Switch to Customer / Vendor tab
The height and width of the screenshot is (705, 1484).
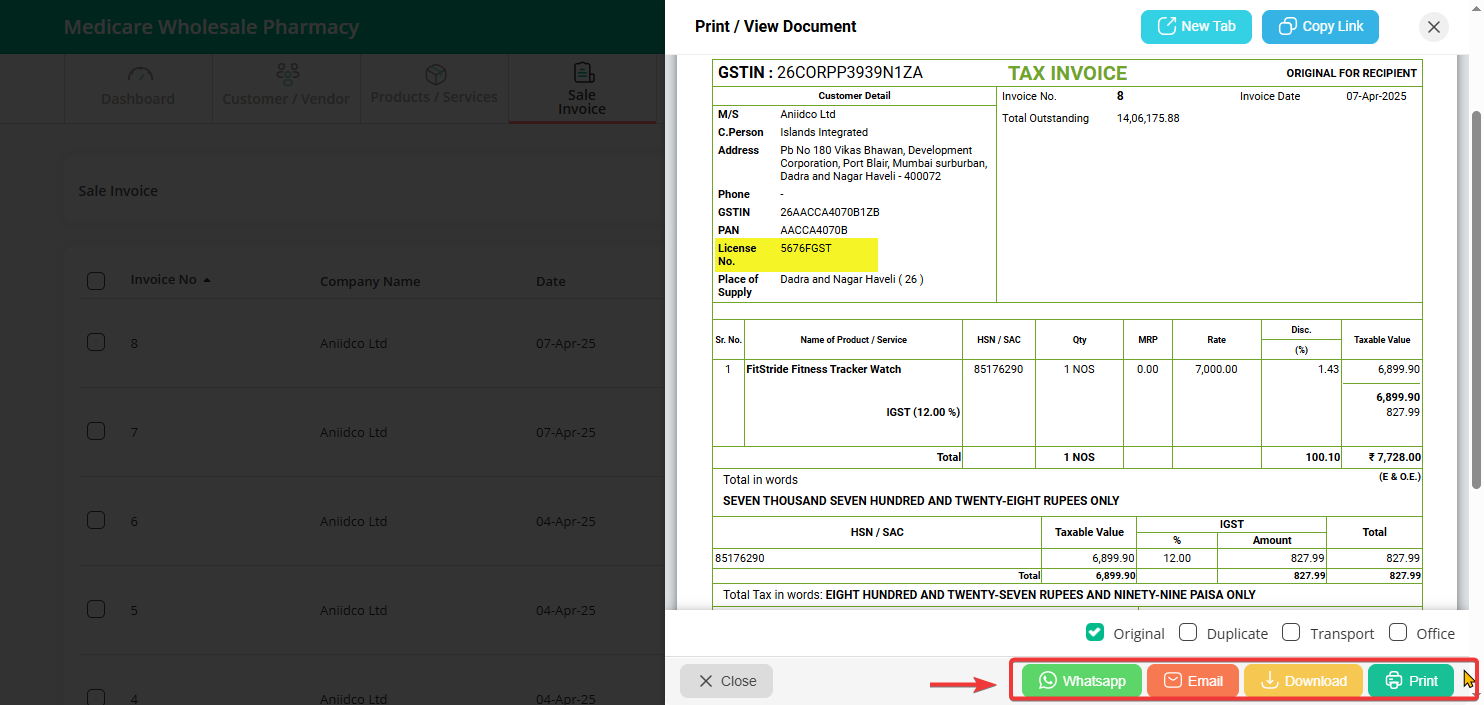pos(286,88)
